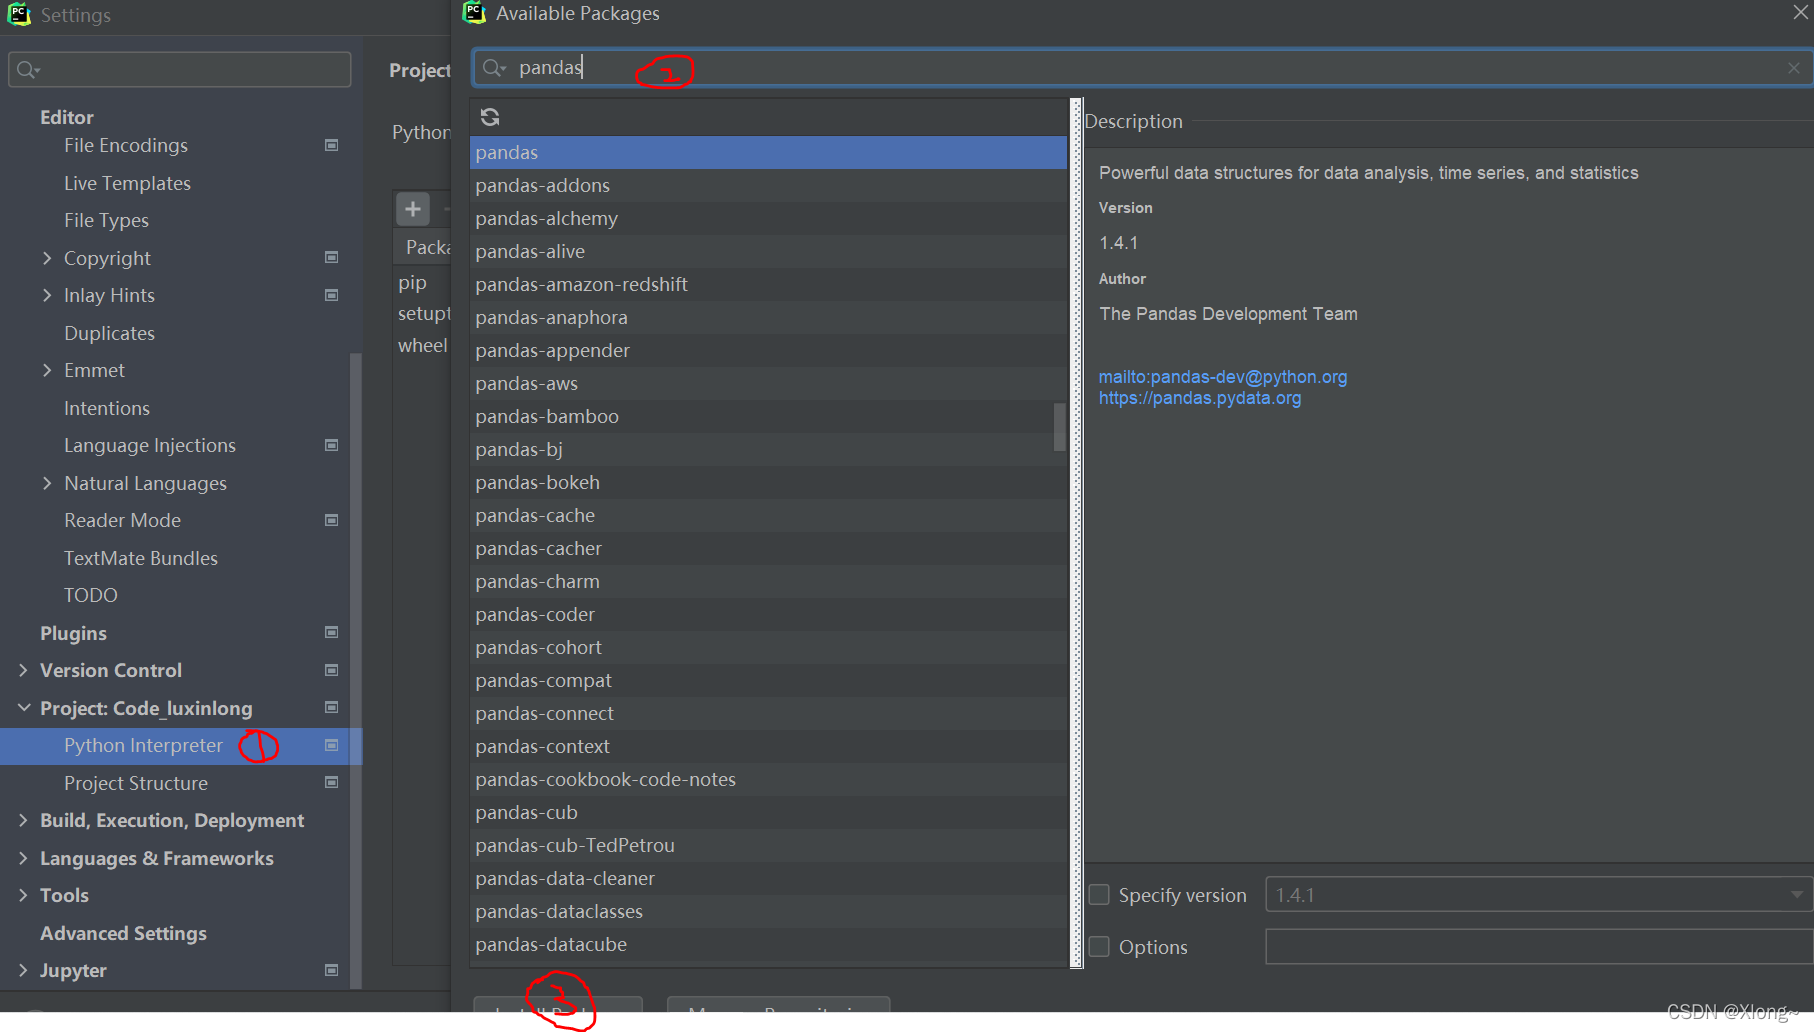The height and width of the screenshot is (1032, 1814).
Task: Click project-level icon beside Version Control
Action: point(332,670)
